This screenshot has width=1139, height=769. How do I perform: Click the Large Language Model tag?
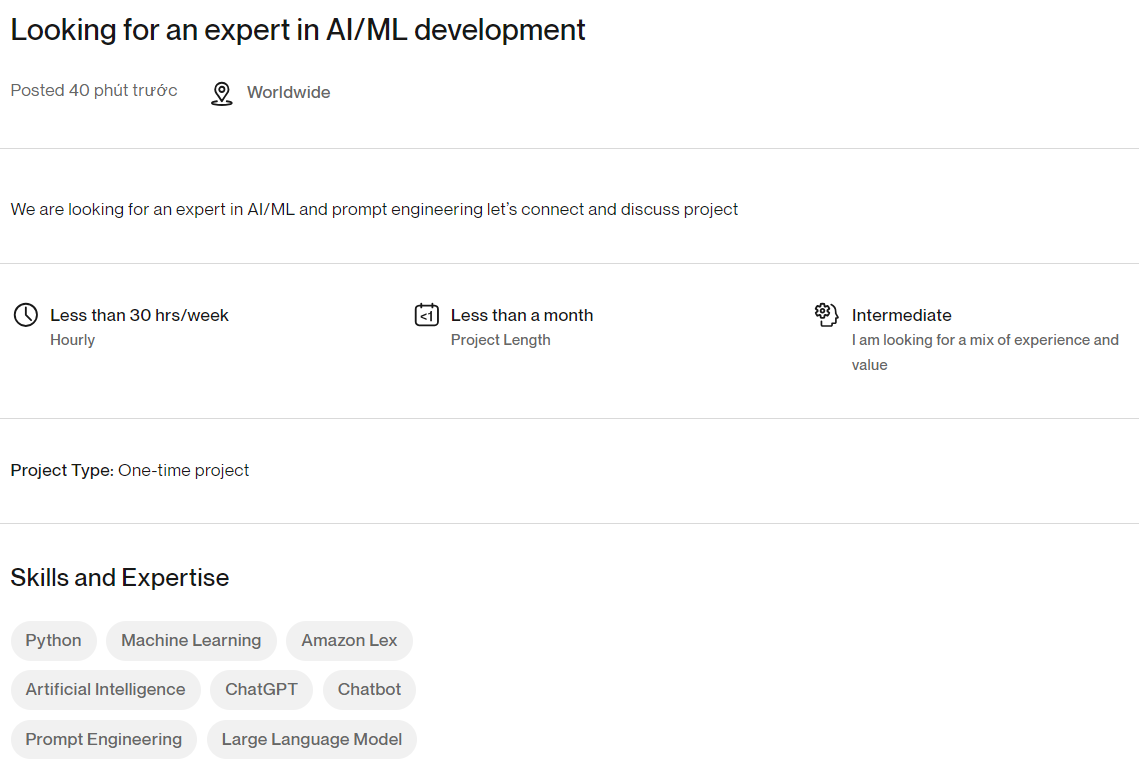click(312, 740)
